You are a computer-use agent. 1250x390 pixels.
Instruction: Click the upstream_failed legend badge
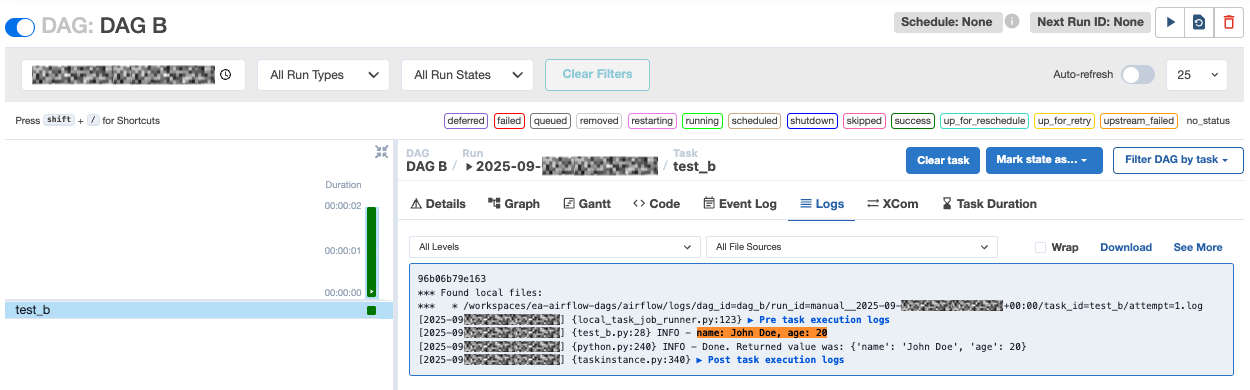[1138, 121]
